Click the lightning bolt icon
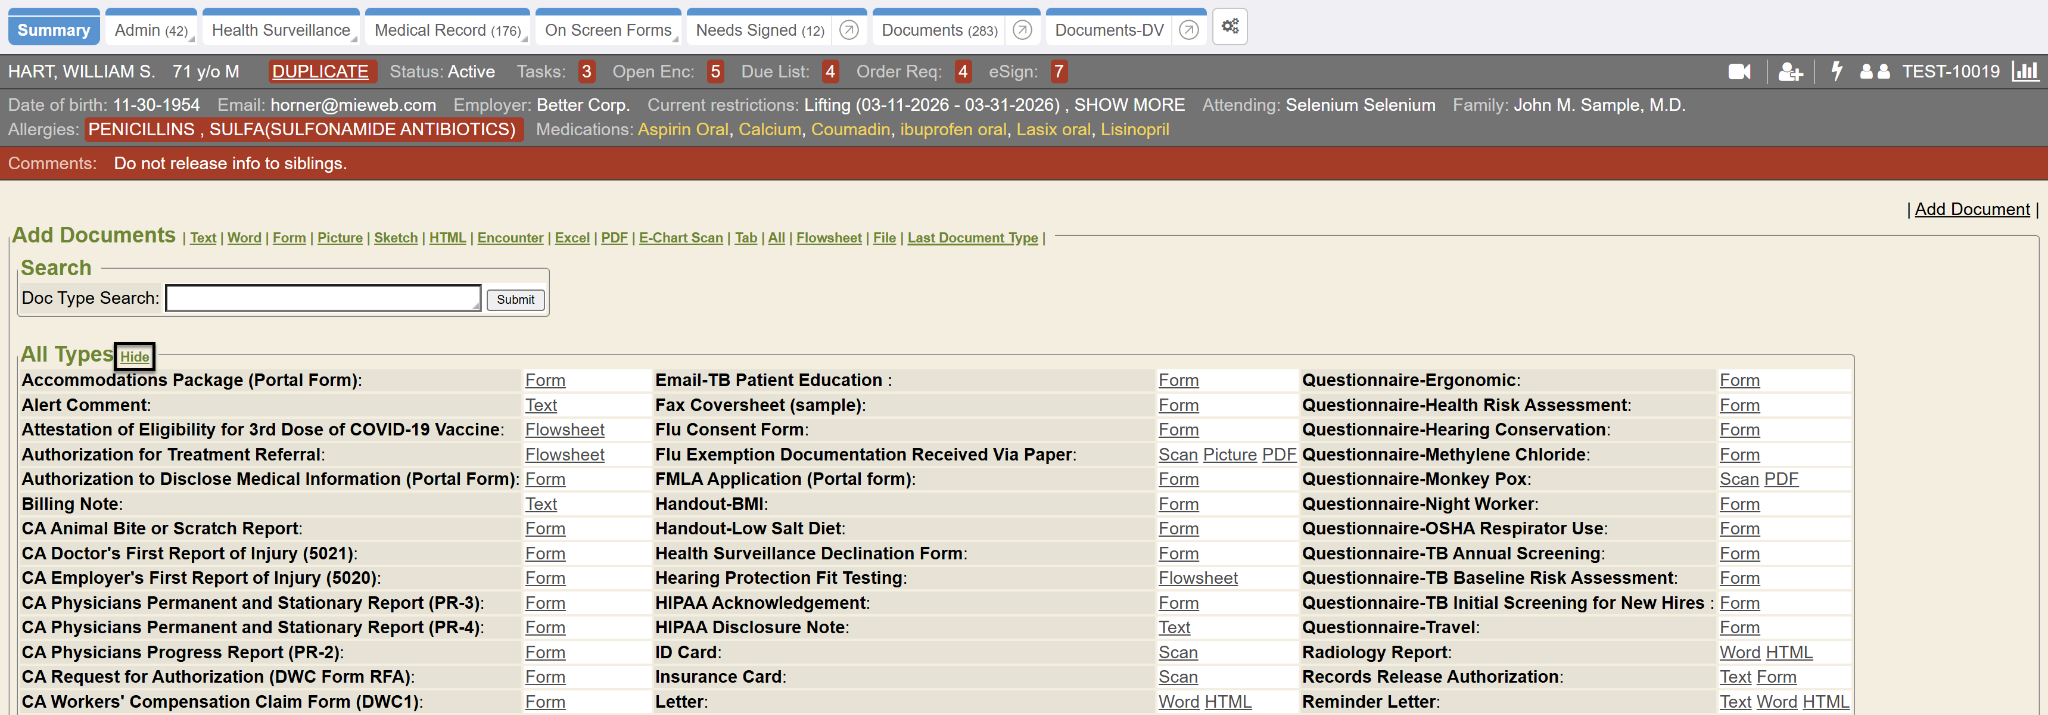The height and width of the screenshot is (715, 2048). (1836, 72)
